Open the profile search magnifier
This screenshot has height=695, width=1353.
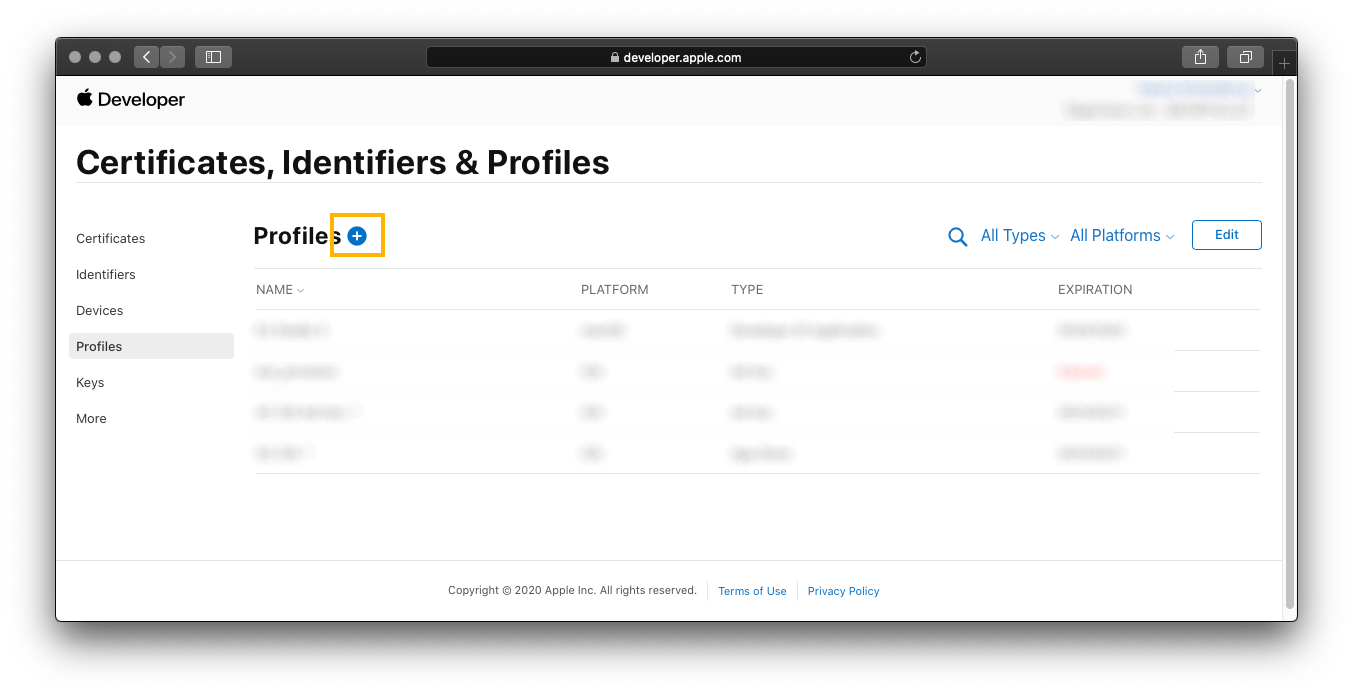[957, 237]
